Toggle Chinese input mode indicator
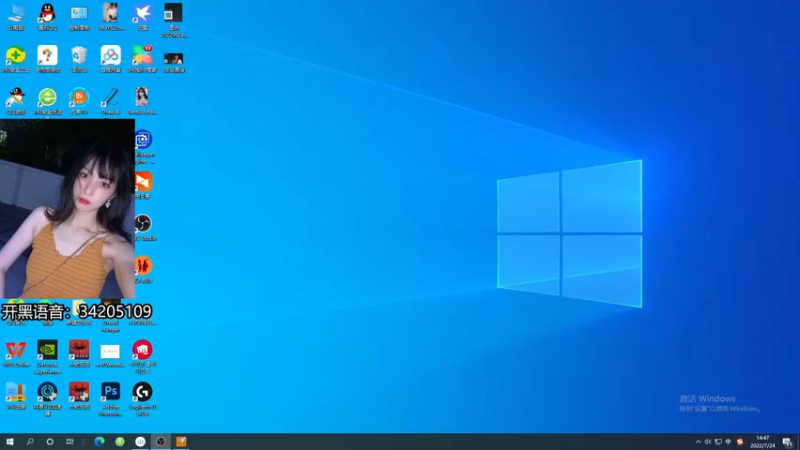The height and width of the screenshot is (450, 800). (x=728, y=442)
